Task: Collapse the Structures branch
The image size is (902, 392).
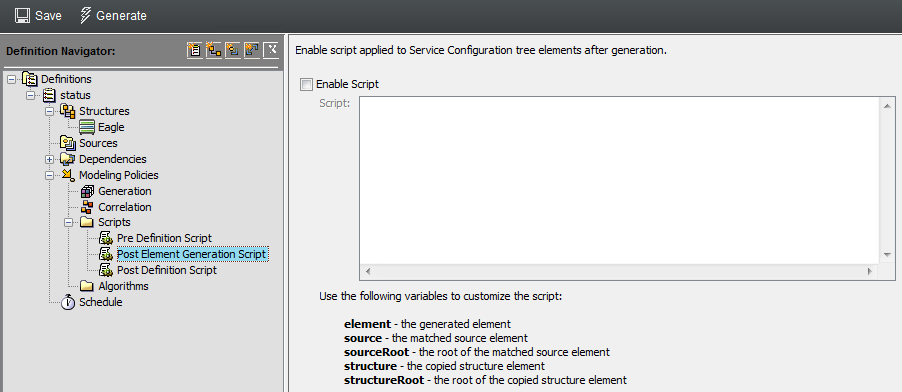Action: point(49,111)
